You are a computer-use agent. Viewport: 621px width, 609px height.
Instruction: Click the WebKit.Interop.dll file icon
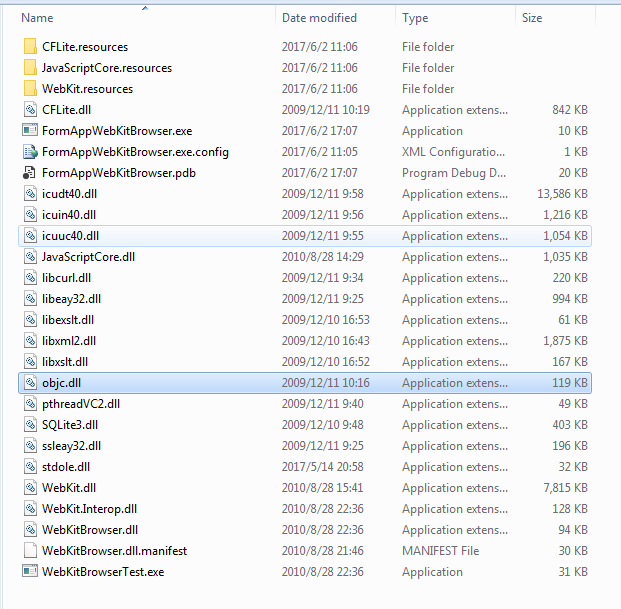coord(30,508)
